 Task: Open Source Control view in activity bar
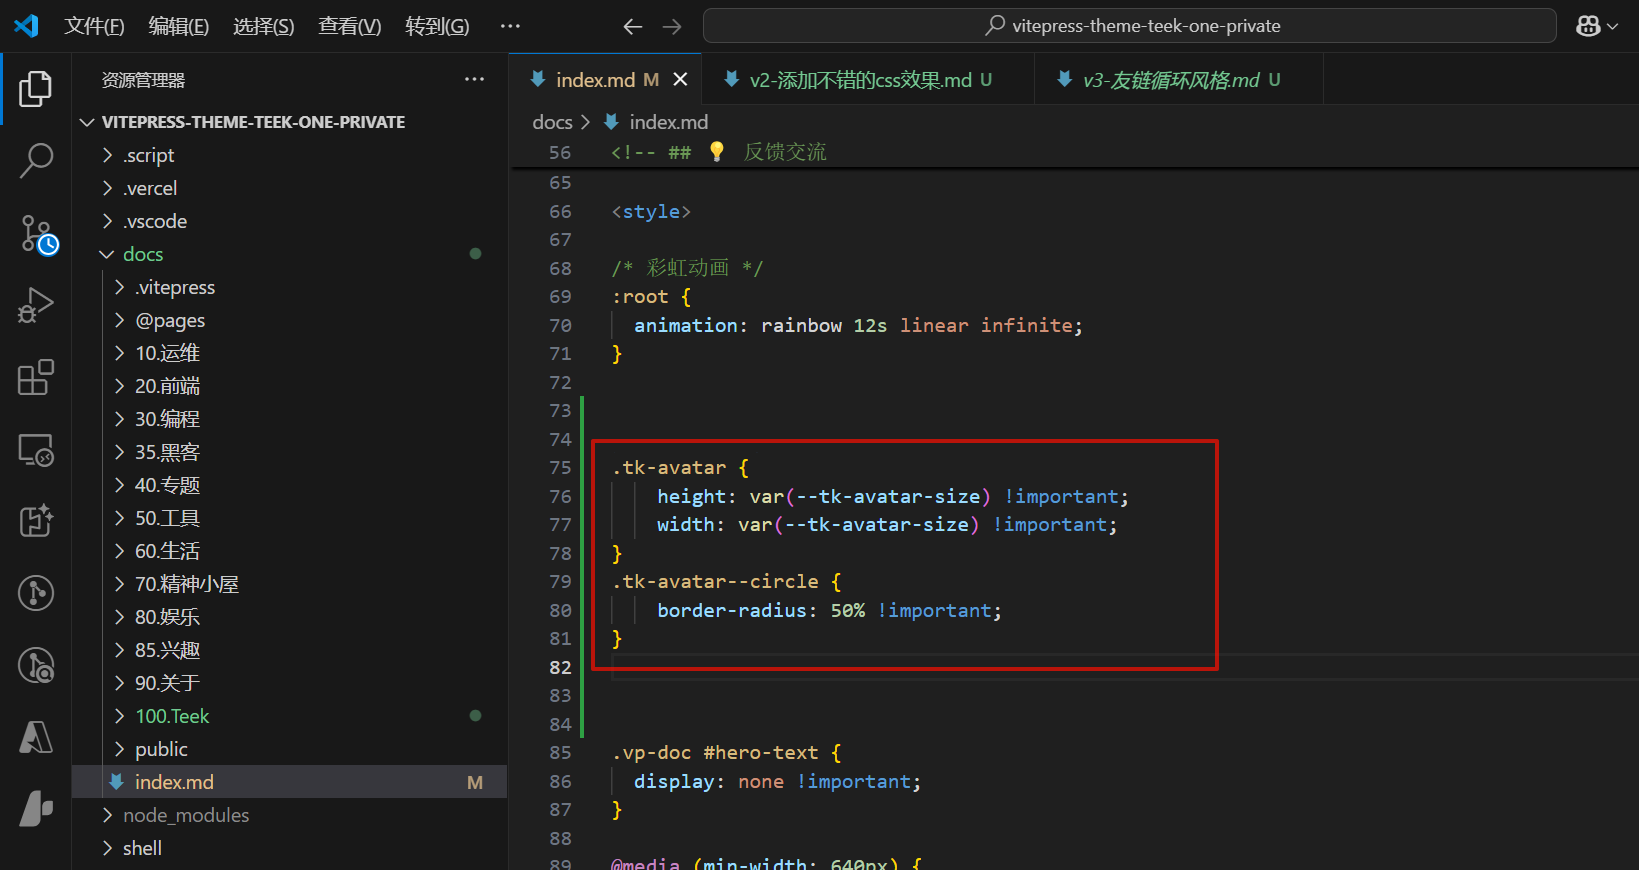click(38, 234)
